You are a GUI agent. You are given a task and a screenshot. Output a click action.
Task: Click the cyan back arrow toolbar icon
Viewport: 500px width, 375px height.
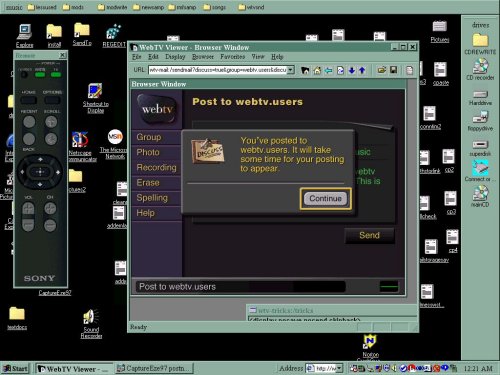pos(329,70)
